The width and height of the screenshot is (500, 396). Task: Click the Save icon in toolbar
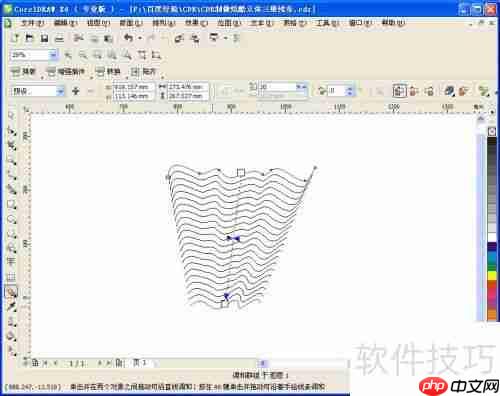click(x=44, y=38)
